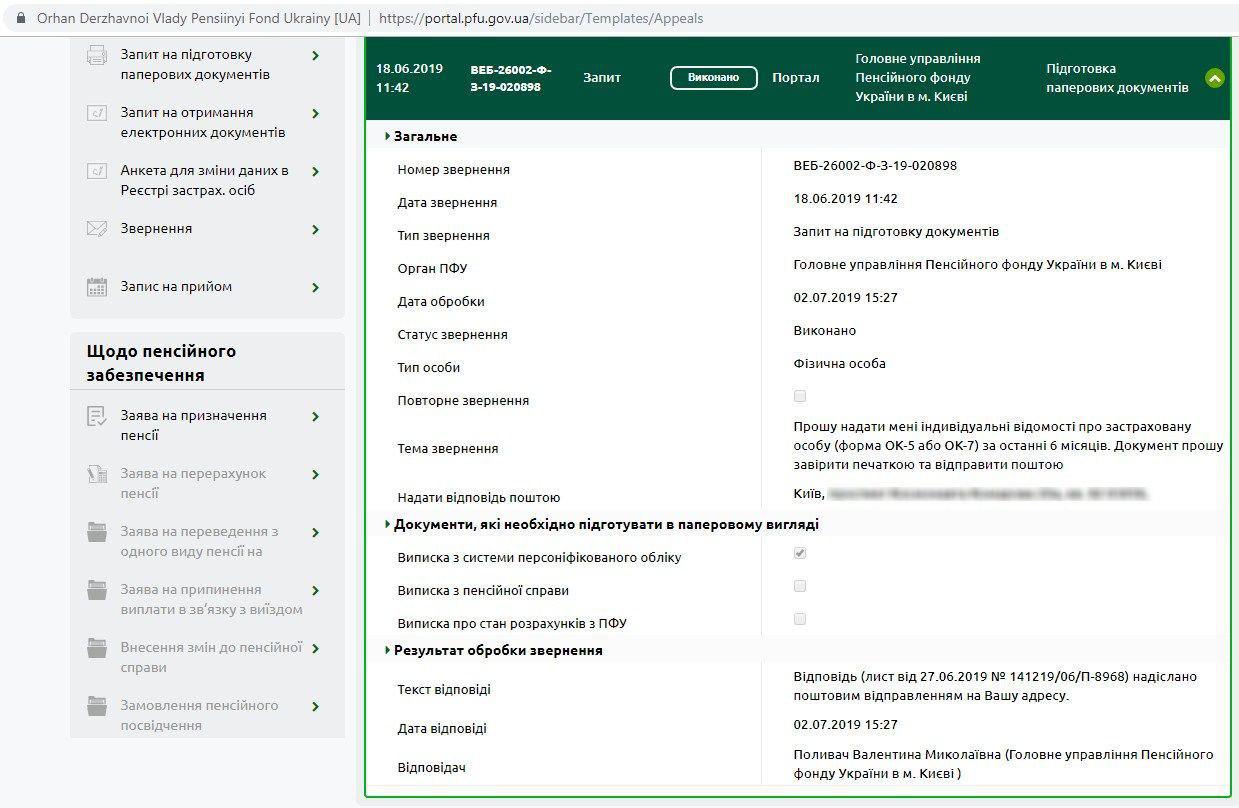Expand arrow for Внесення змін до пенсійної справи
The image size is (1239, 808).
[316, 648]
